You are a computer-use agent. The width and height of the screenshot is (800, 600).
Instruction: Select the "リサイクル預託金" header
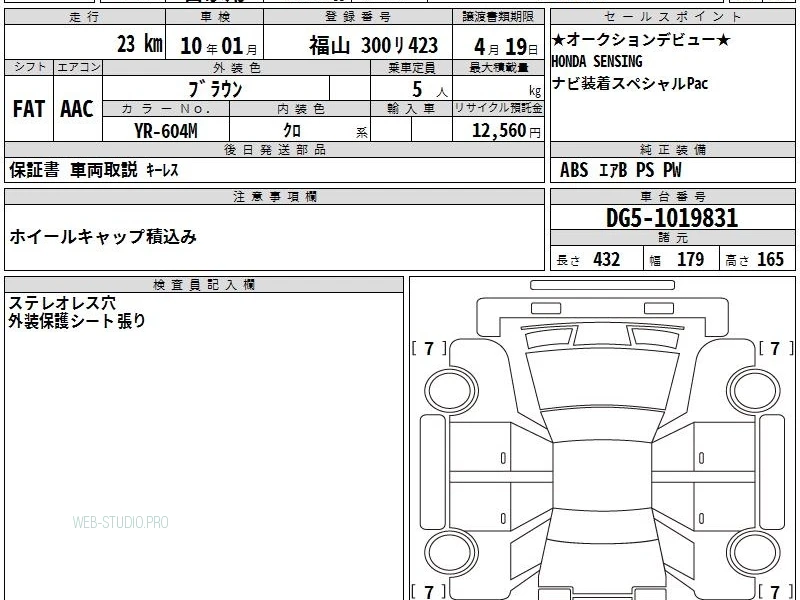click(x=498, y=108)
